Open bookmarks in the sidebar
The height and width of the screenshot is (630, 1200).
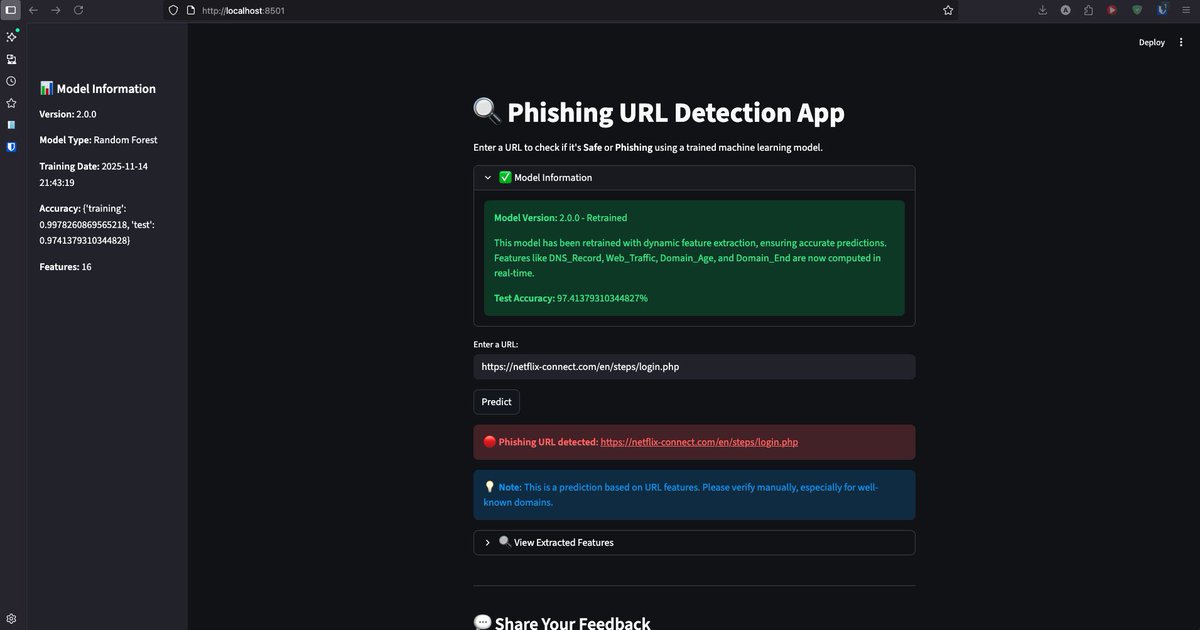click(12, 103)
